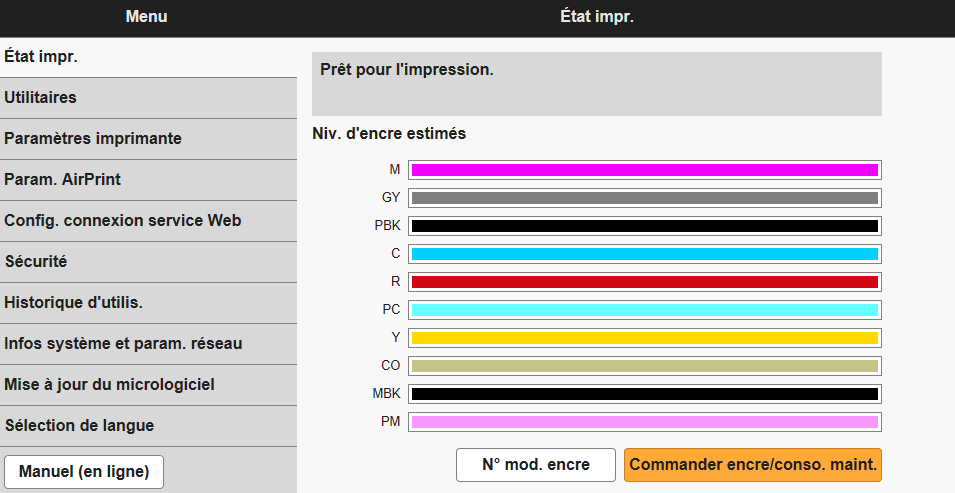Open the État impr. menu item
The image size is (955, 493).
pyautogui.click(x=148, y=57)
